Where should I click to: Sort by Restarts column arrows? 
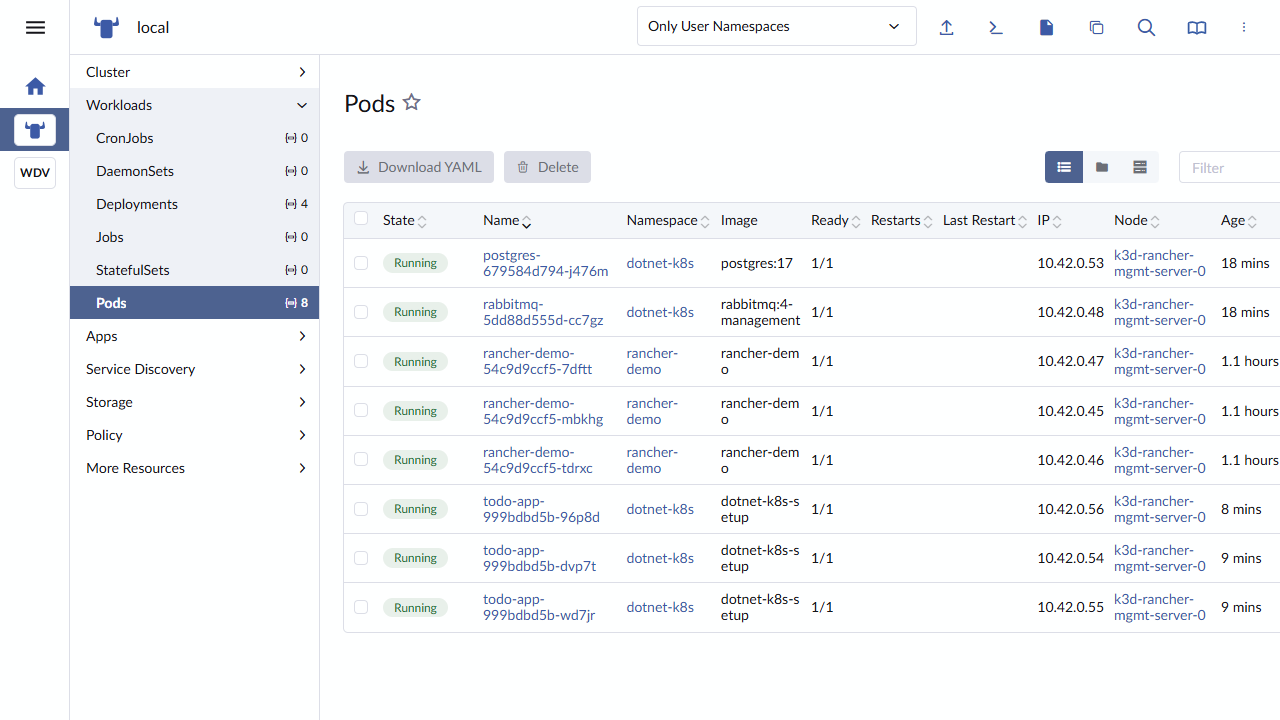click(928, 221)
